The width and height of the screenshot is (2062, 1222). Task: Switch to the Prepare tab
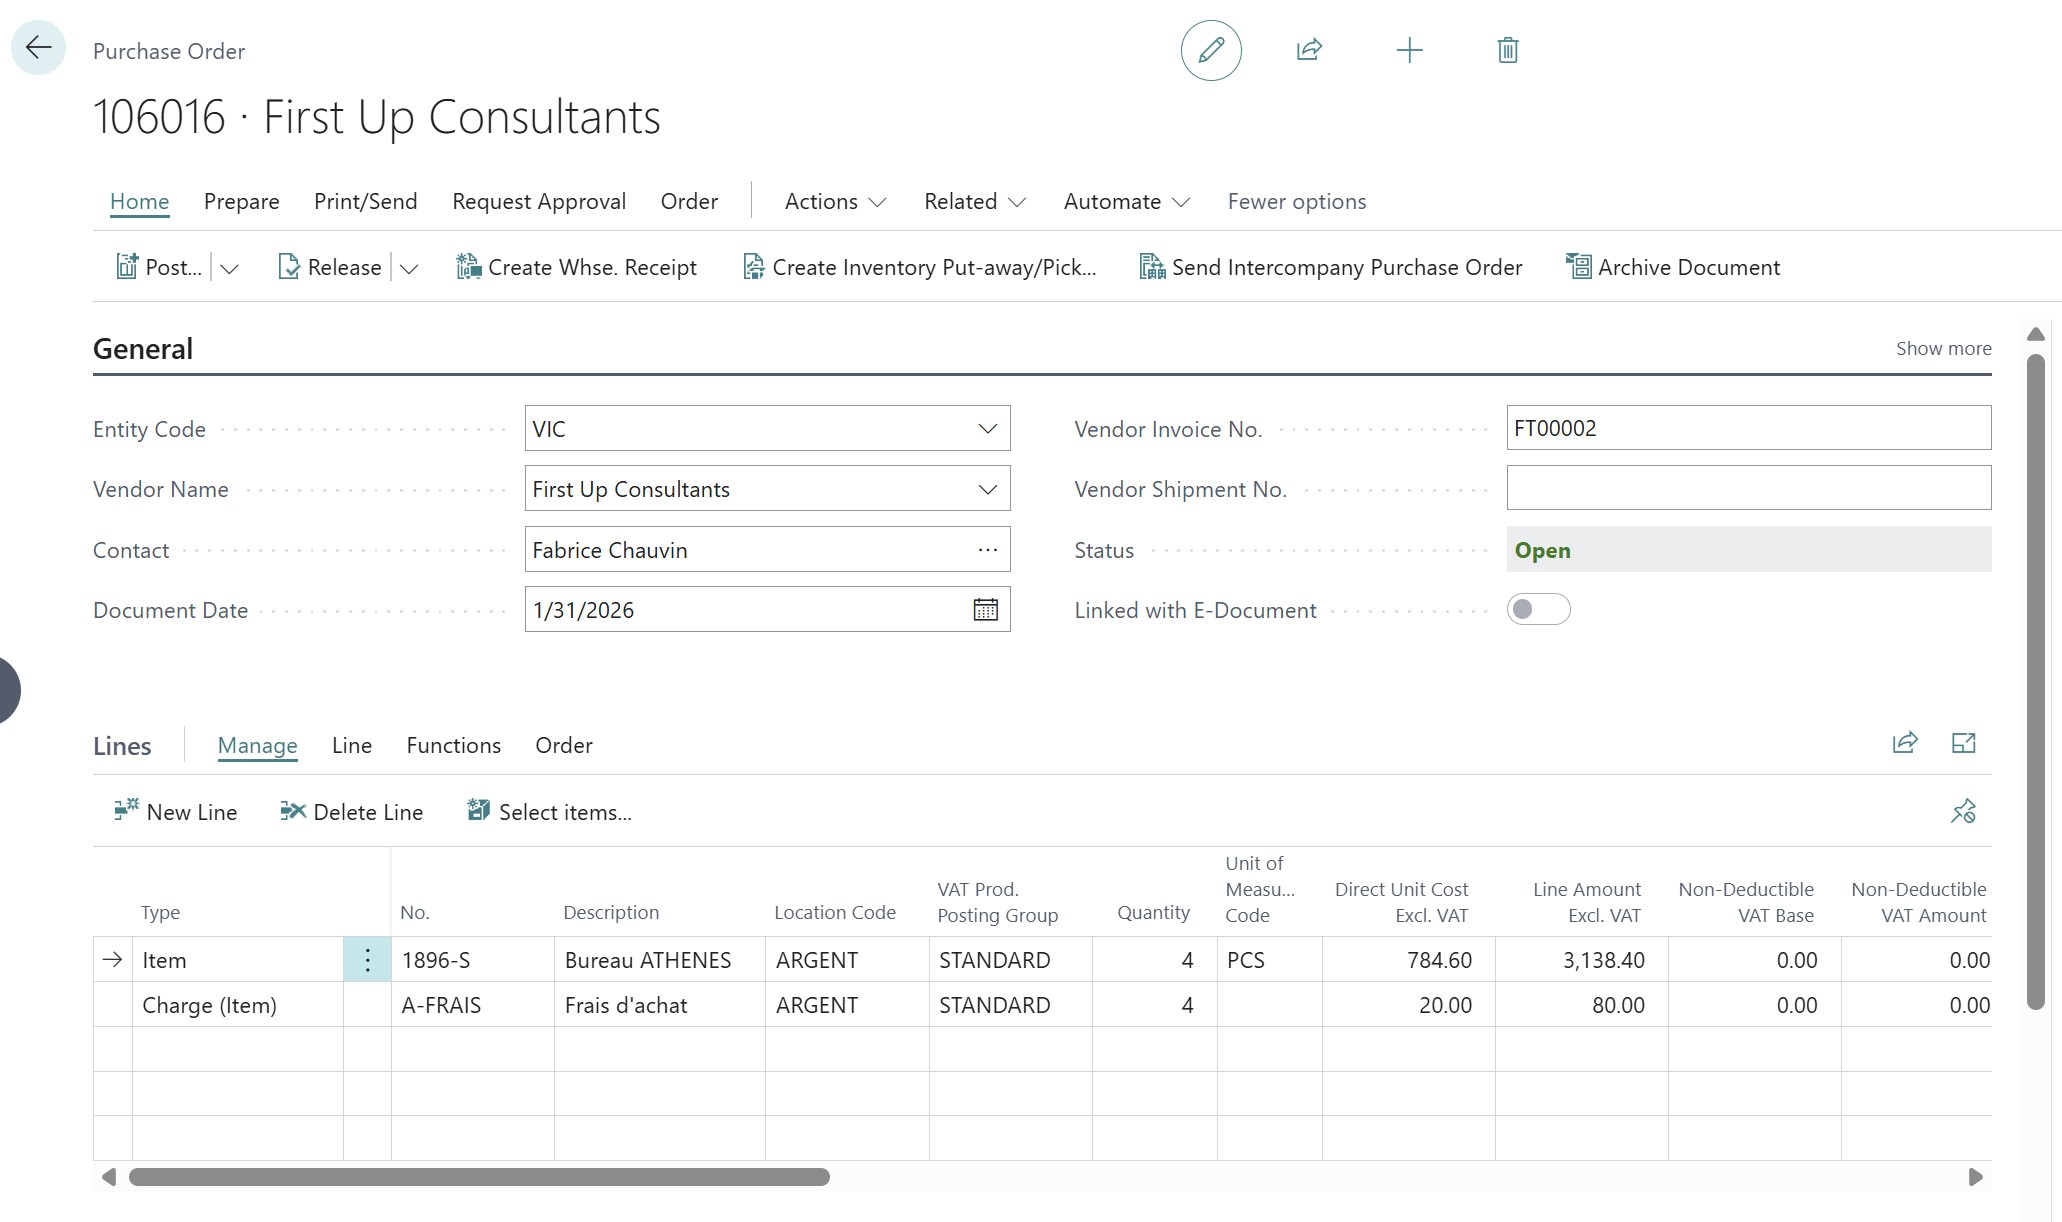(x=241, y=201)
